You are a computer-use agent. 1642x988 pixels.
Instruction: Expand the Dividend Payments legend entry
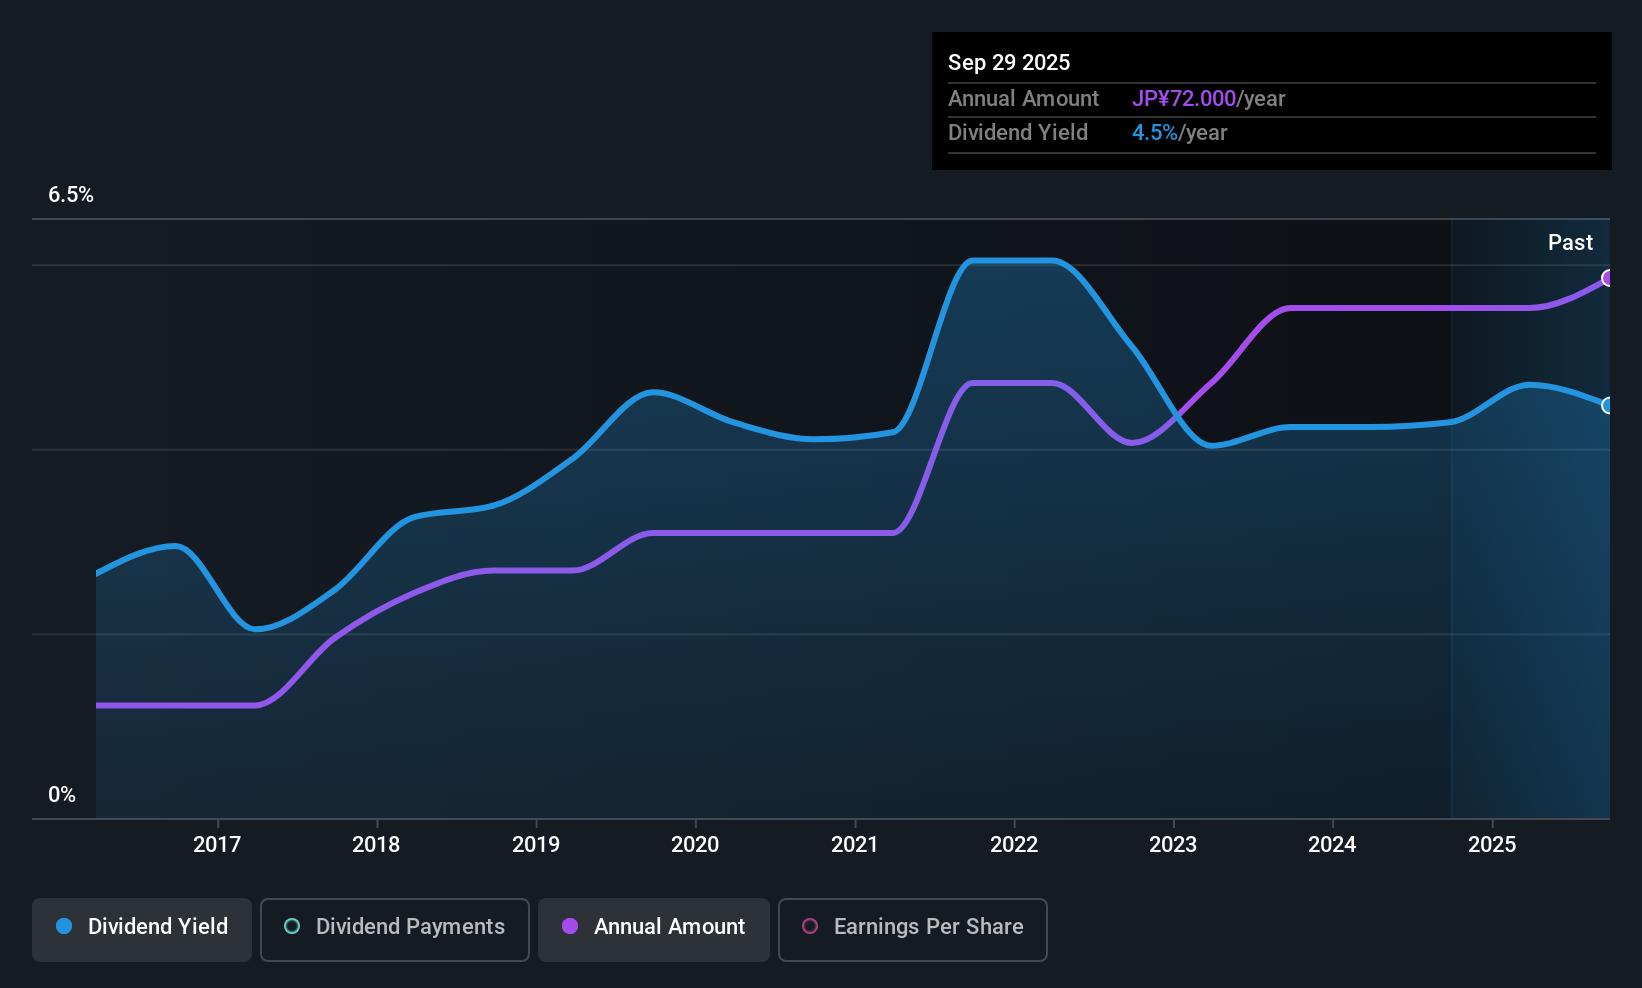pyautogui.click(x=394, y=929)
